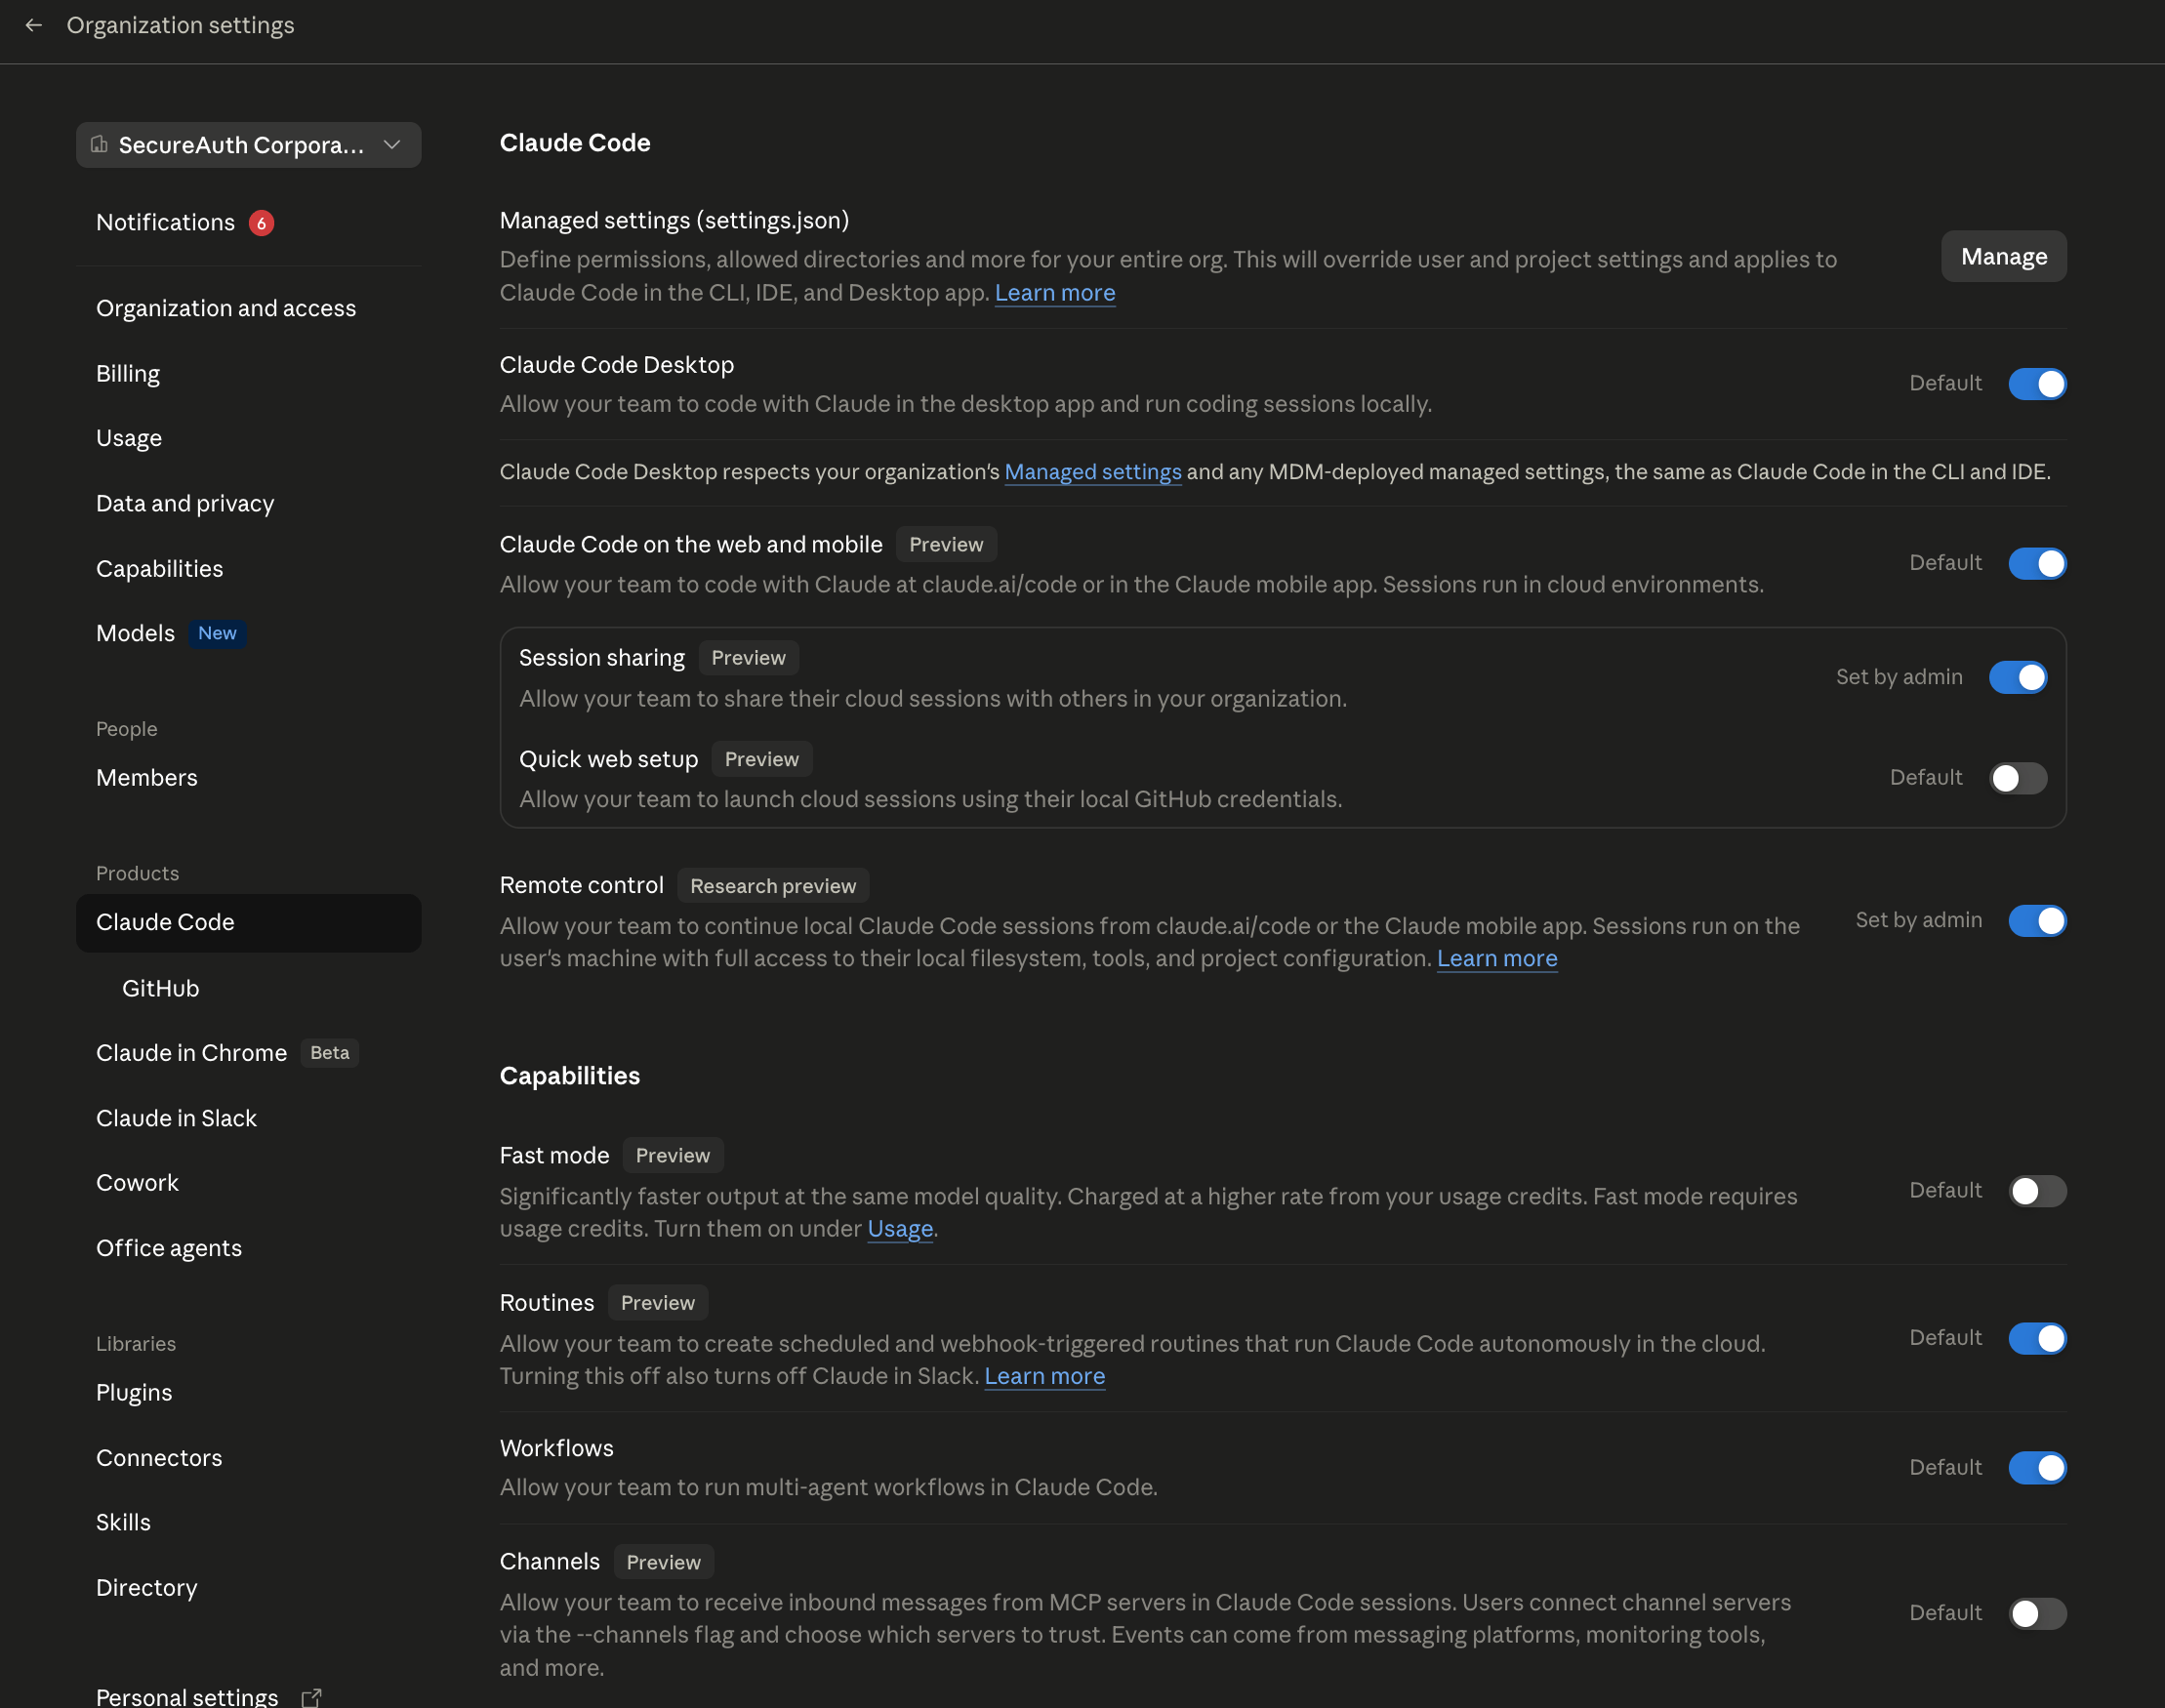Image resolution: width=2165 pixels, height=1708 pixels.
Task: Open Office agents settings
Action: coord(248,1248)
